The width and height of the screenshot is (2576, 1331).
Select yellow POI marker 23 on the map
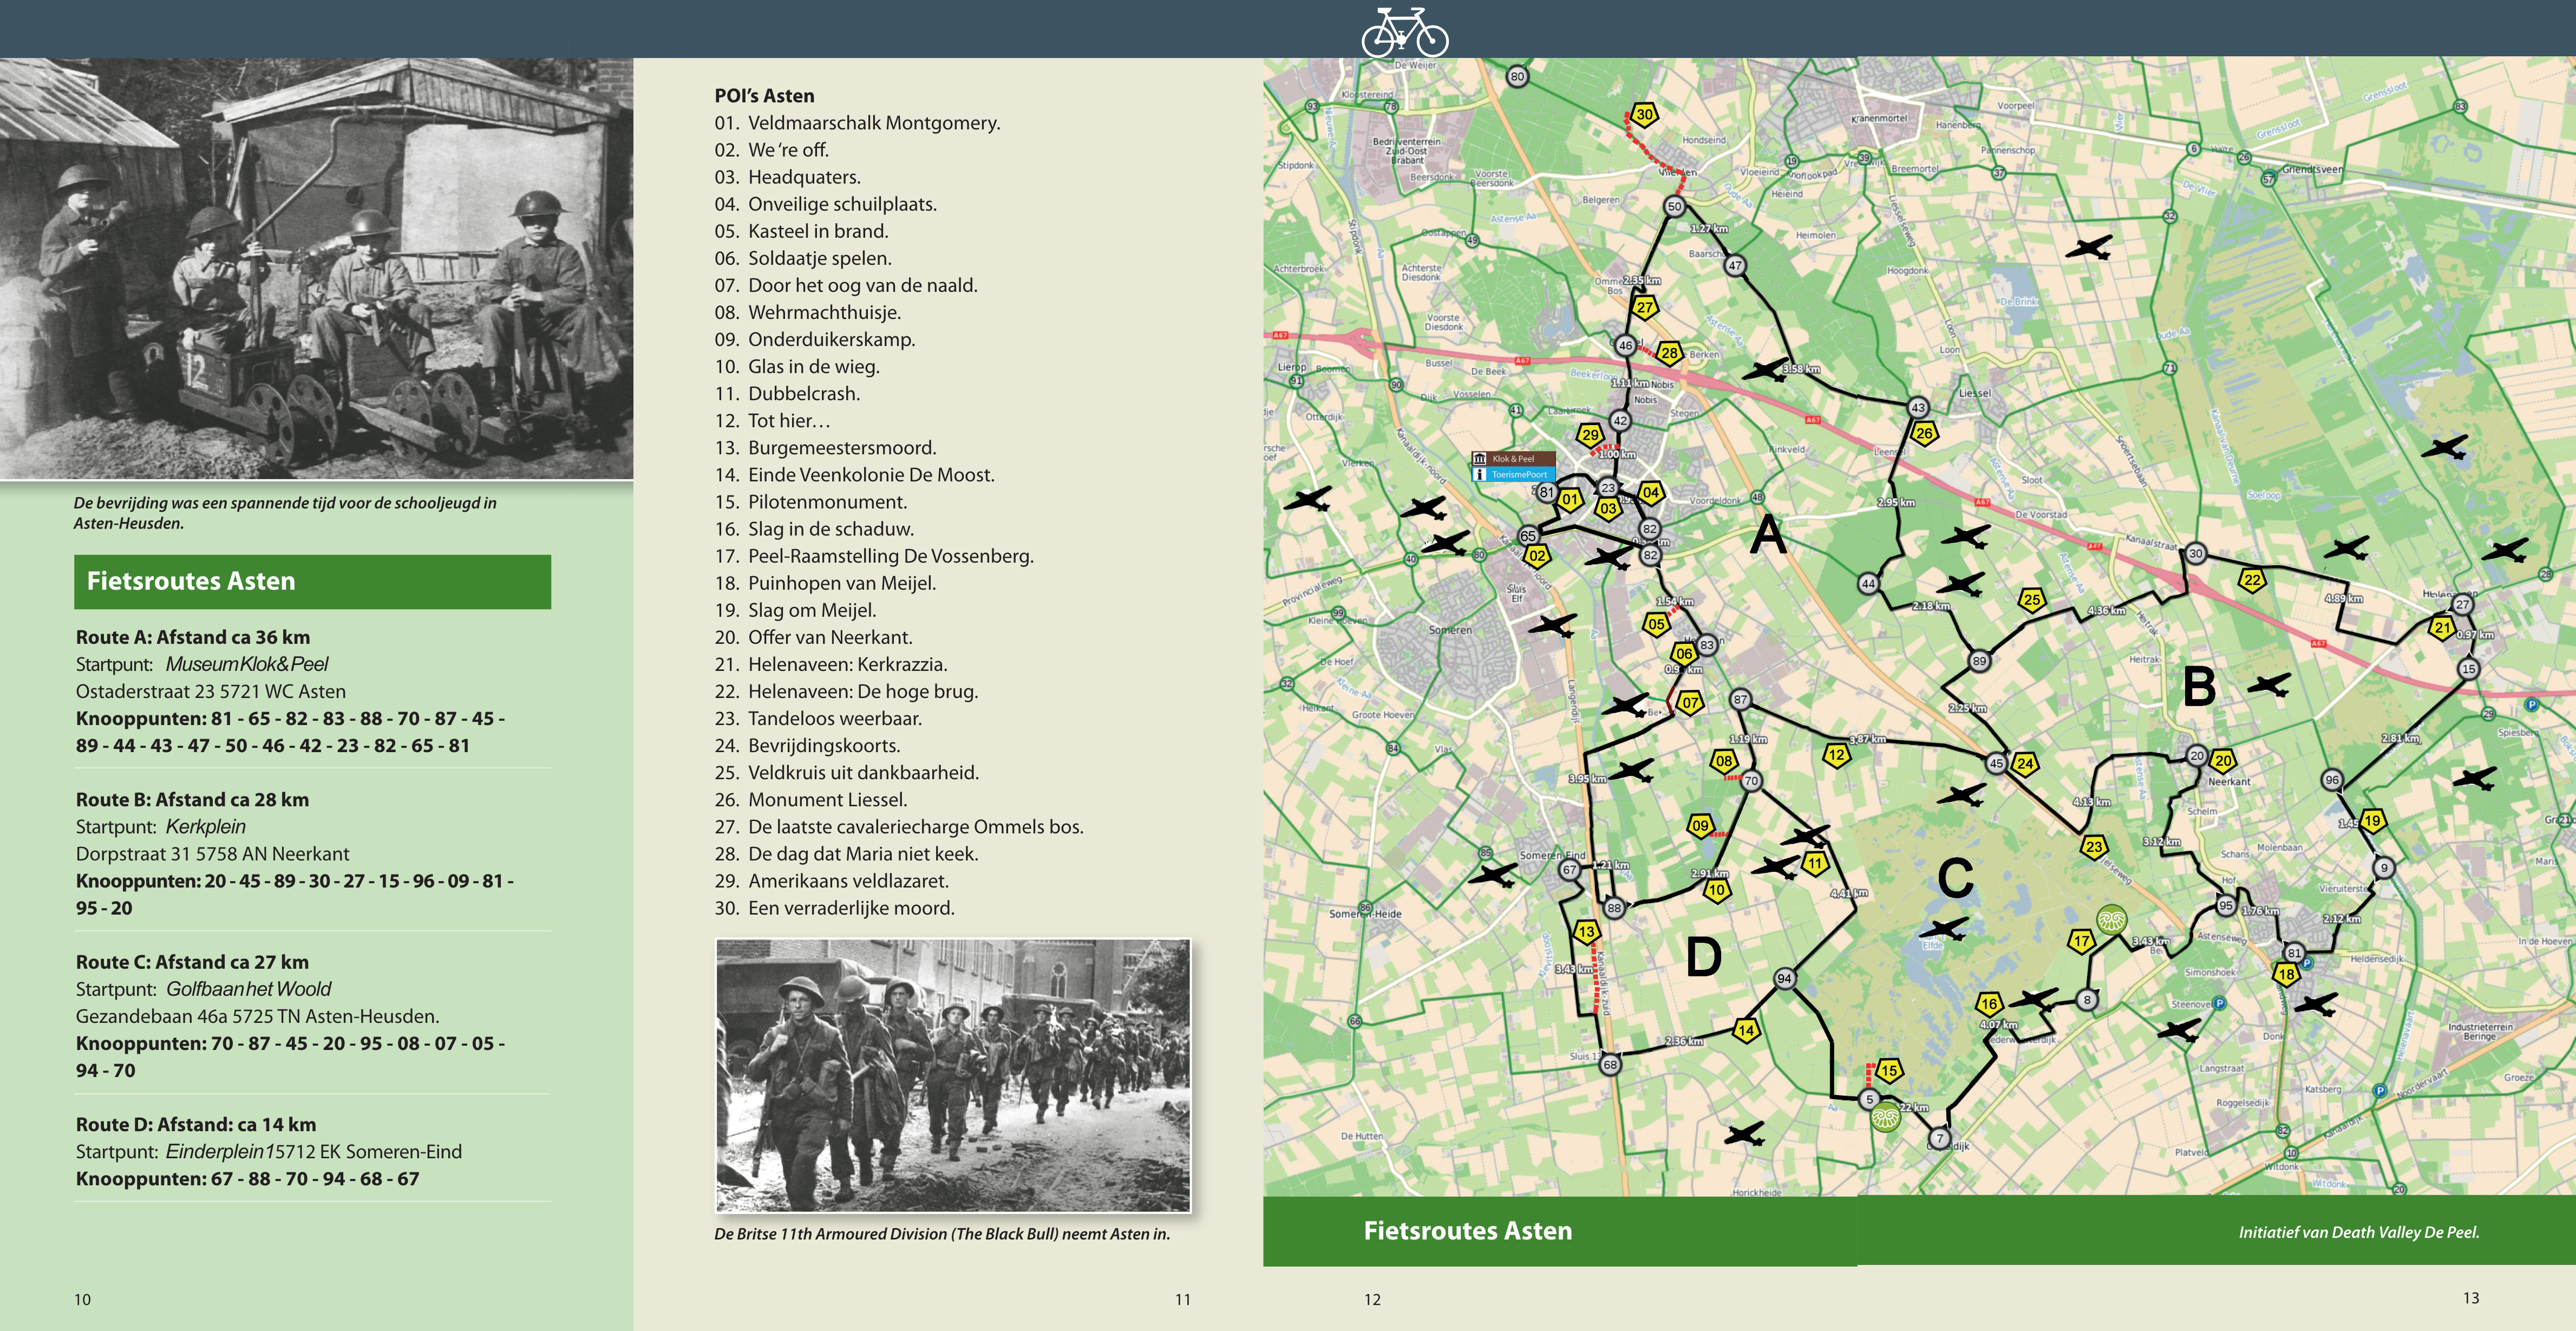[x=2094, y=847]
